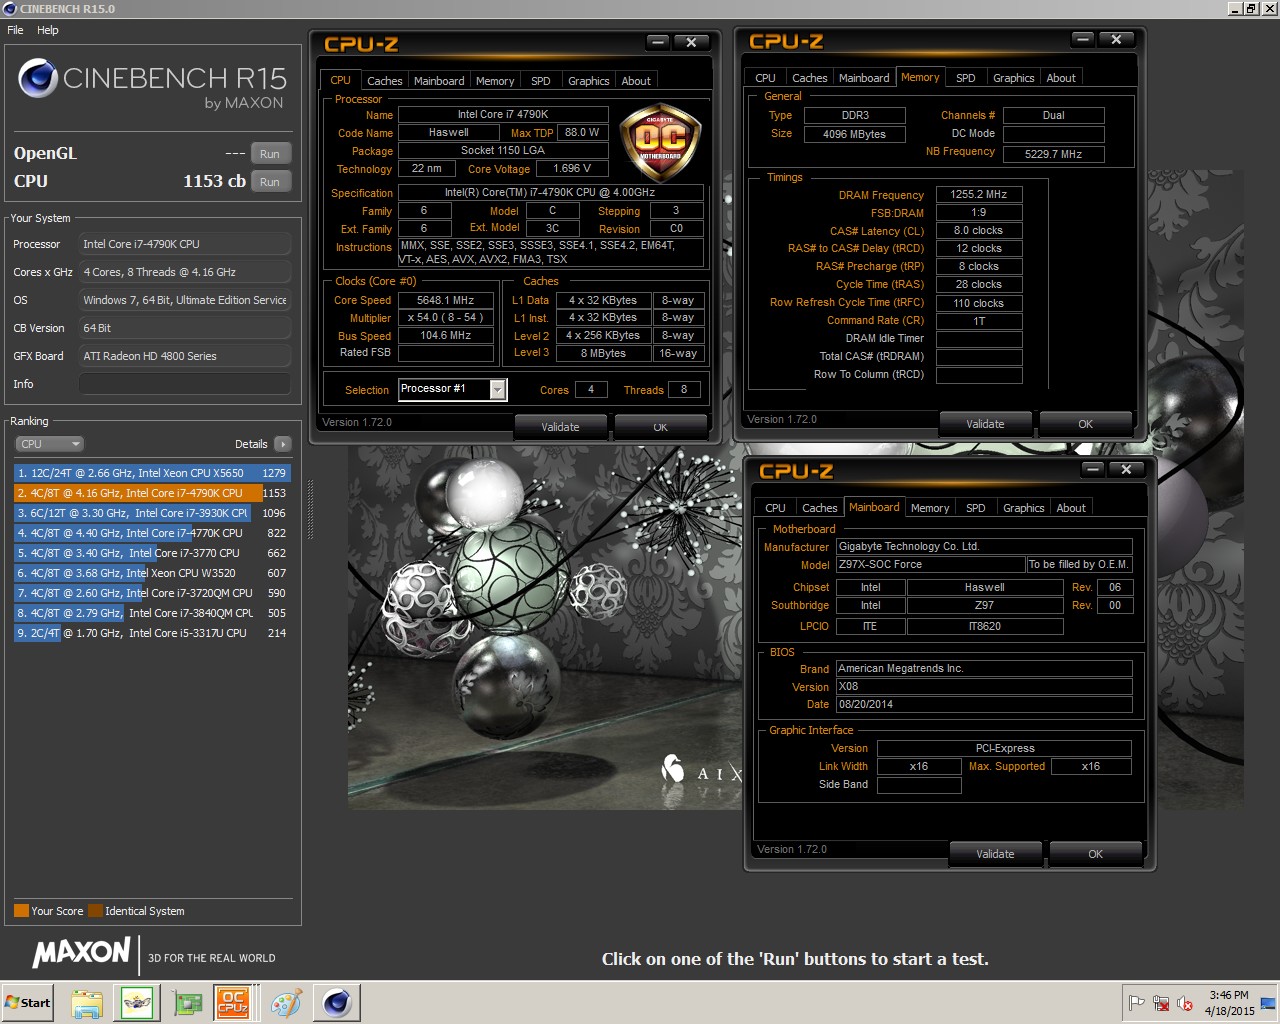Open CPU tab in Memory CPU-Z window
This screenshot has height=1024, width=1280.
coord(765,78)
